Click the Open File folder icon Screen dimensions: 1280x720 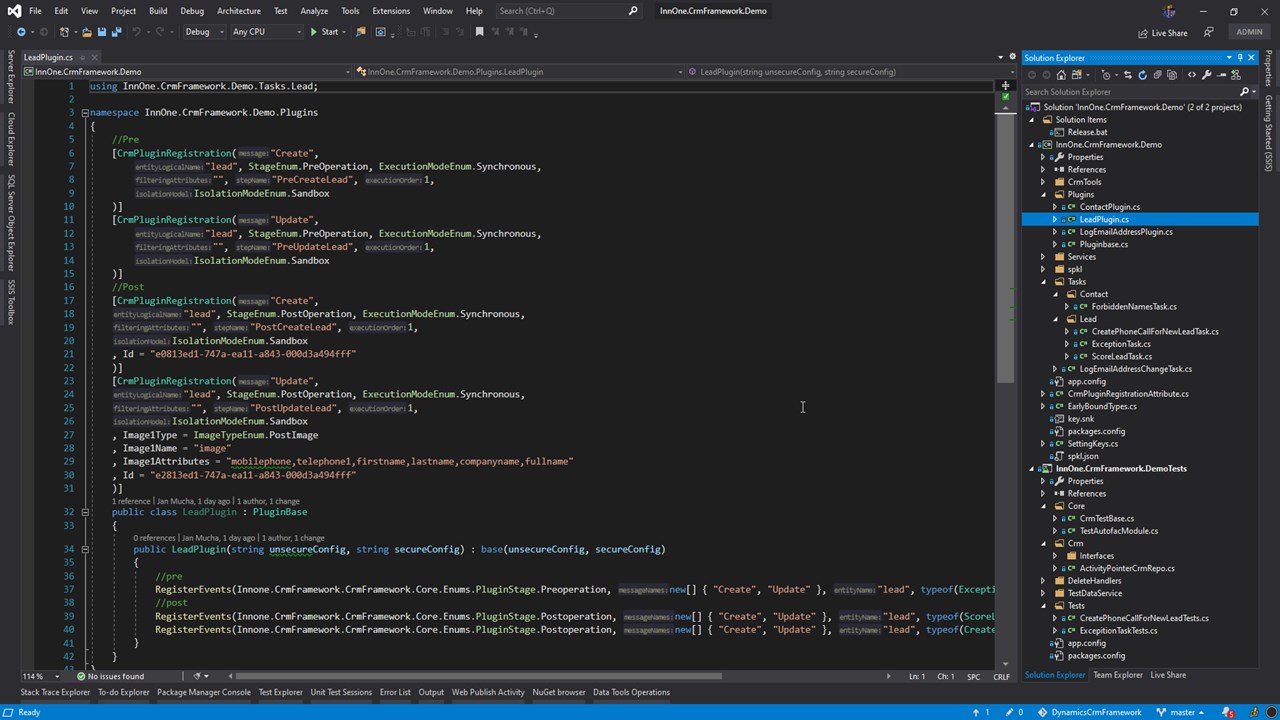point(87,32)
